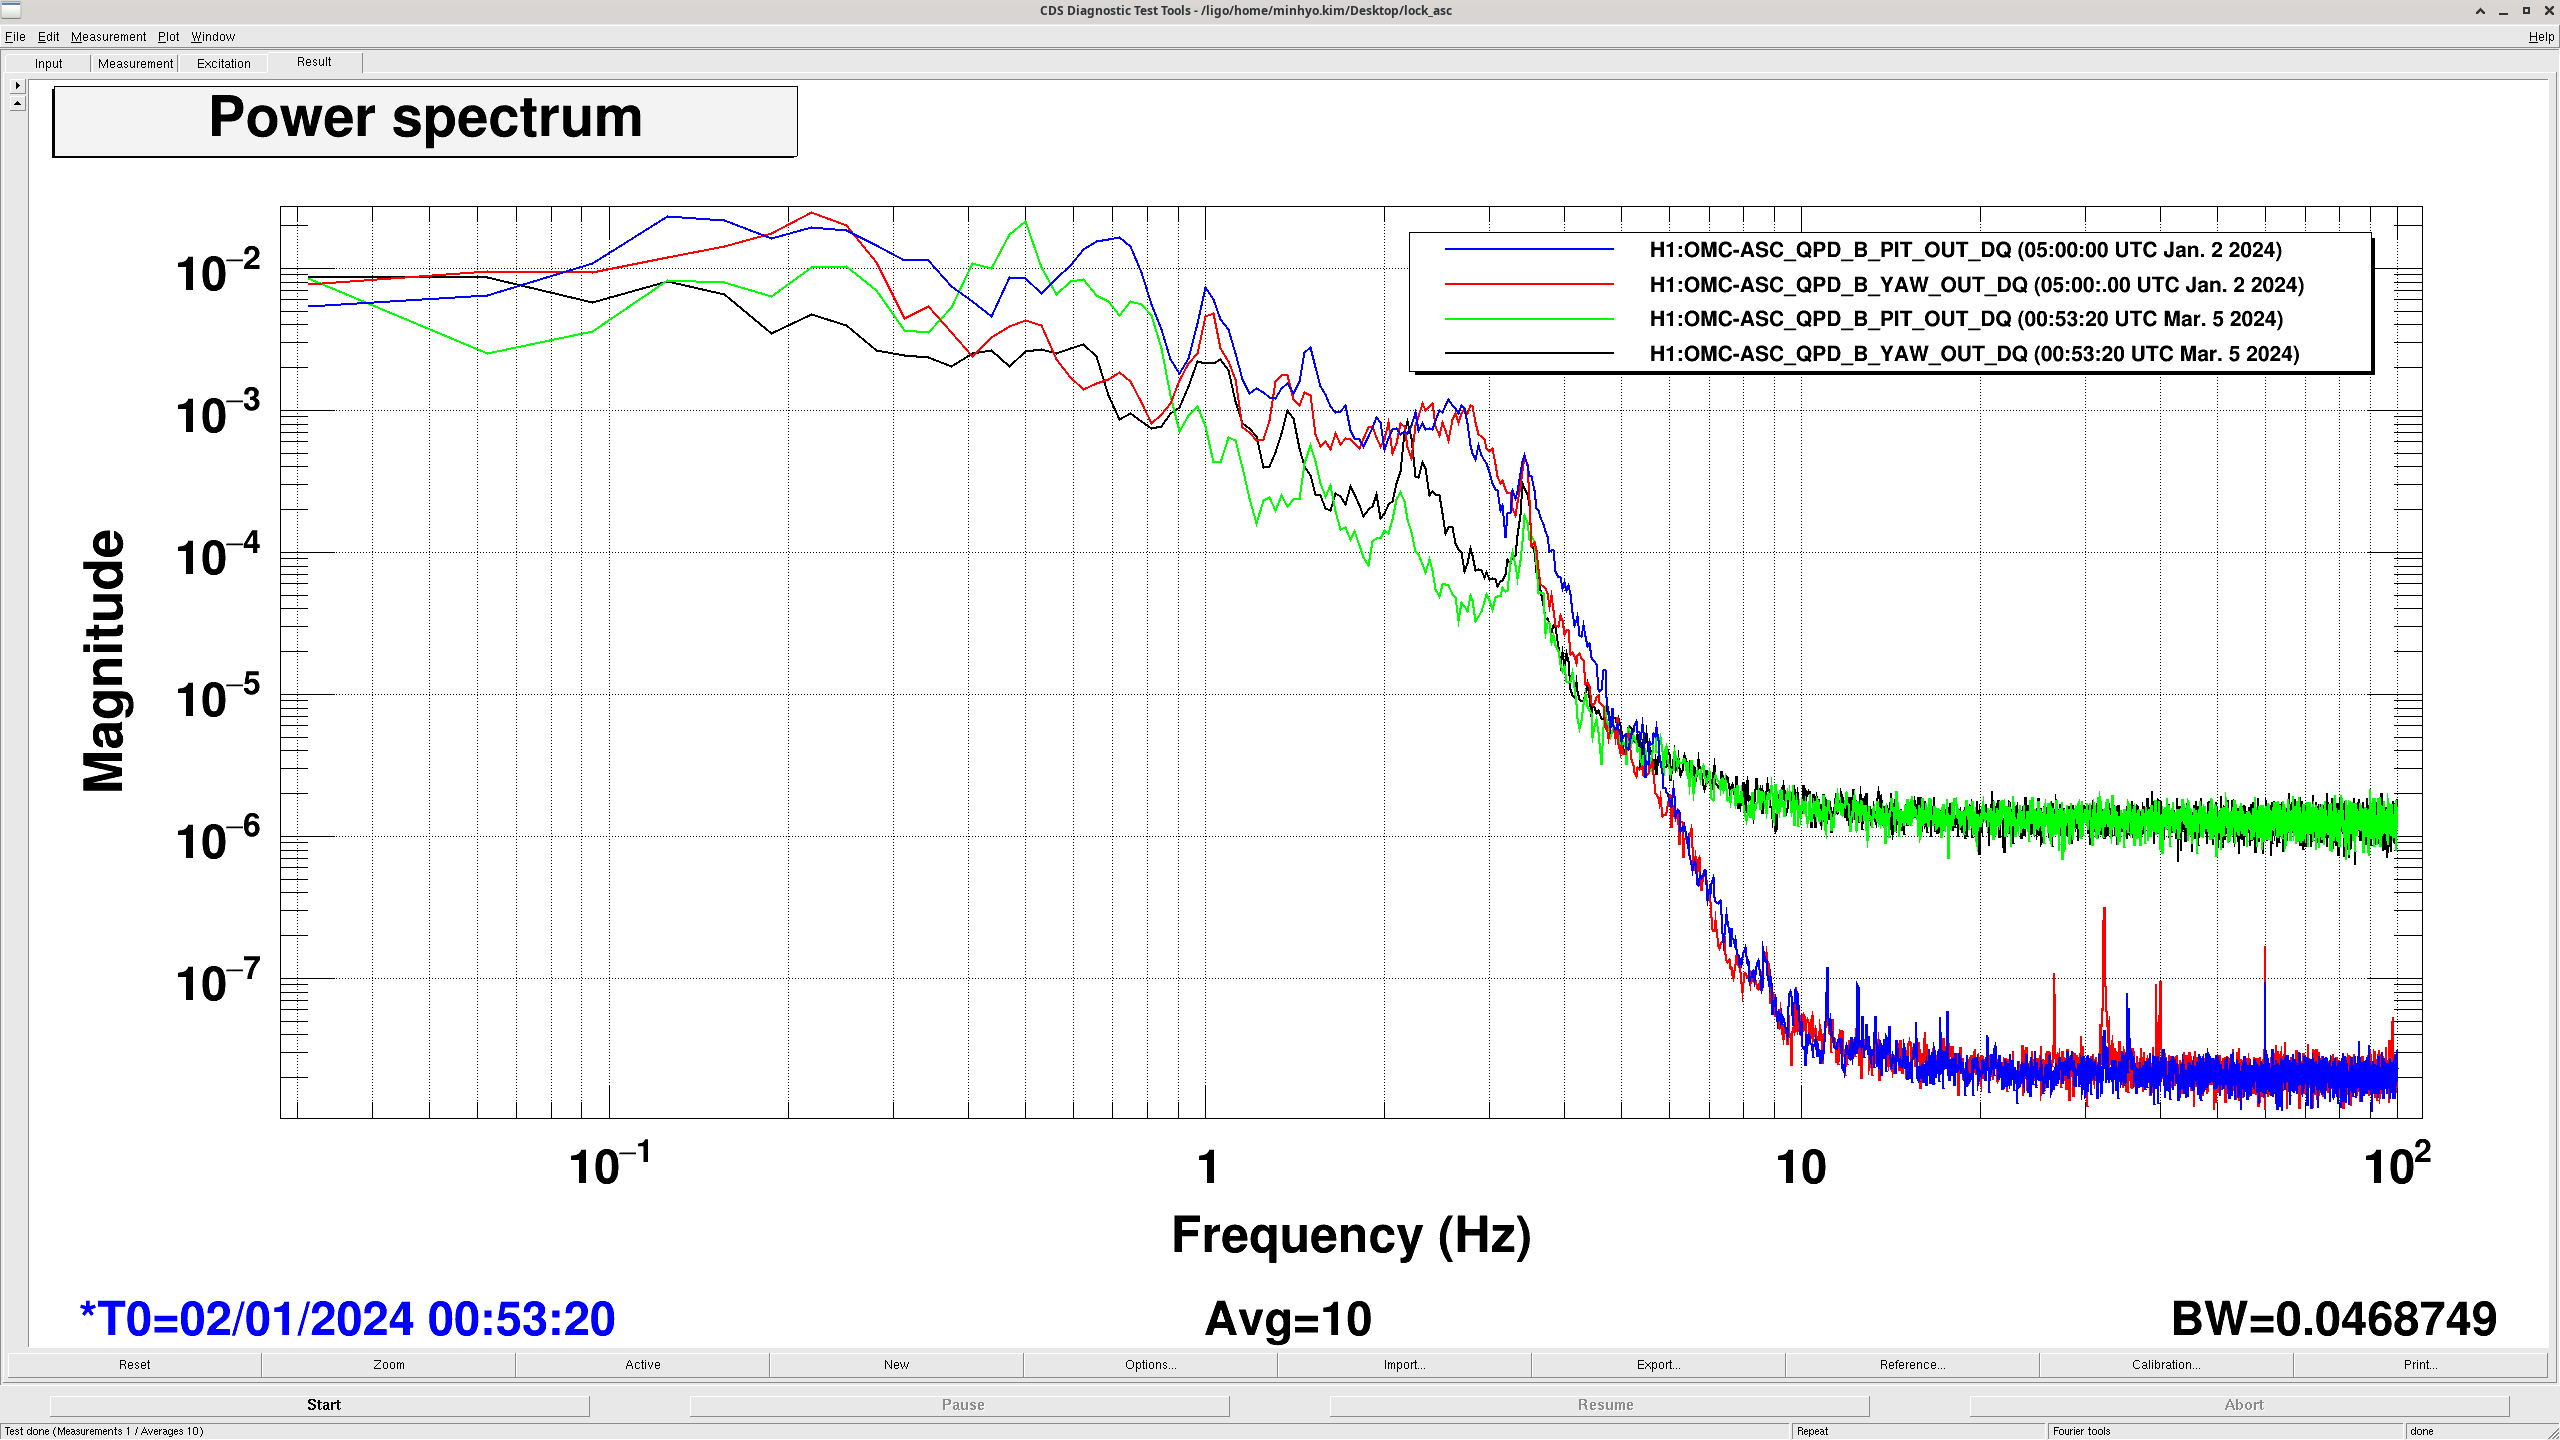Click the Reference button
Screen dimensions: 2560x1440
(1912, 1364)
